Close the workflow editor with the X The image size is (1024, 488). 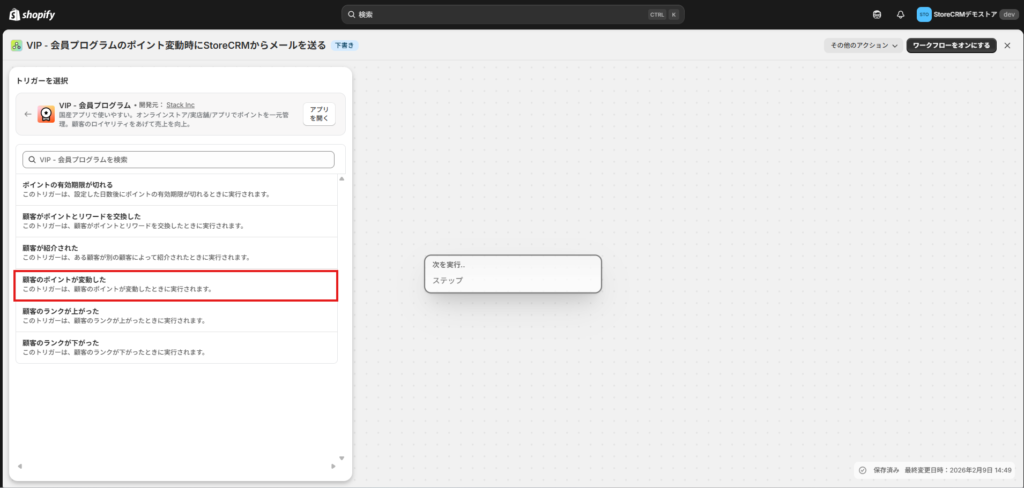tap(1007, 45)
